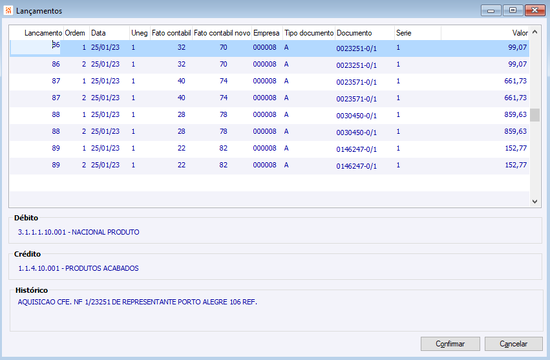Screen dimensions: 550x360
Task: Click the Confirmar button
Action: click(450, 344)
